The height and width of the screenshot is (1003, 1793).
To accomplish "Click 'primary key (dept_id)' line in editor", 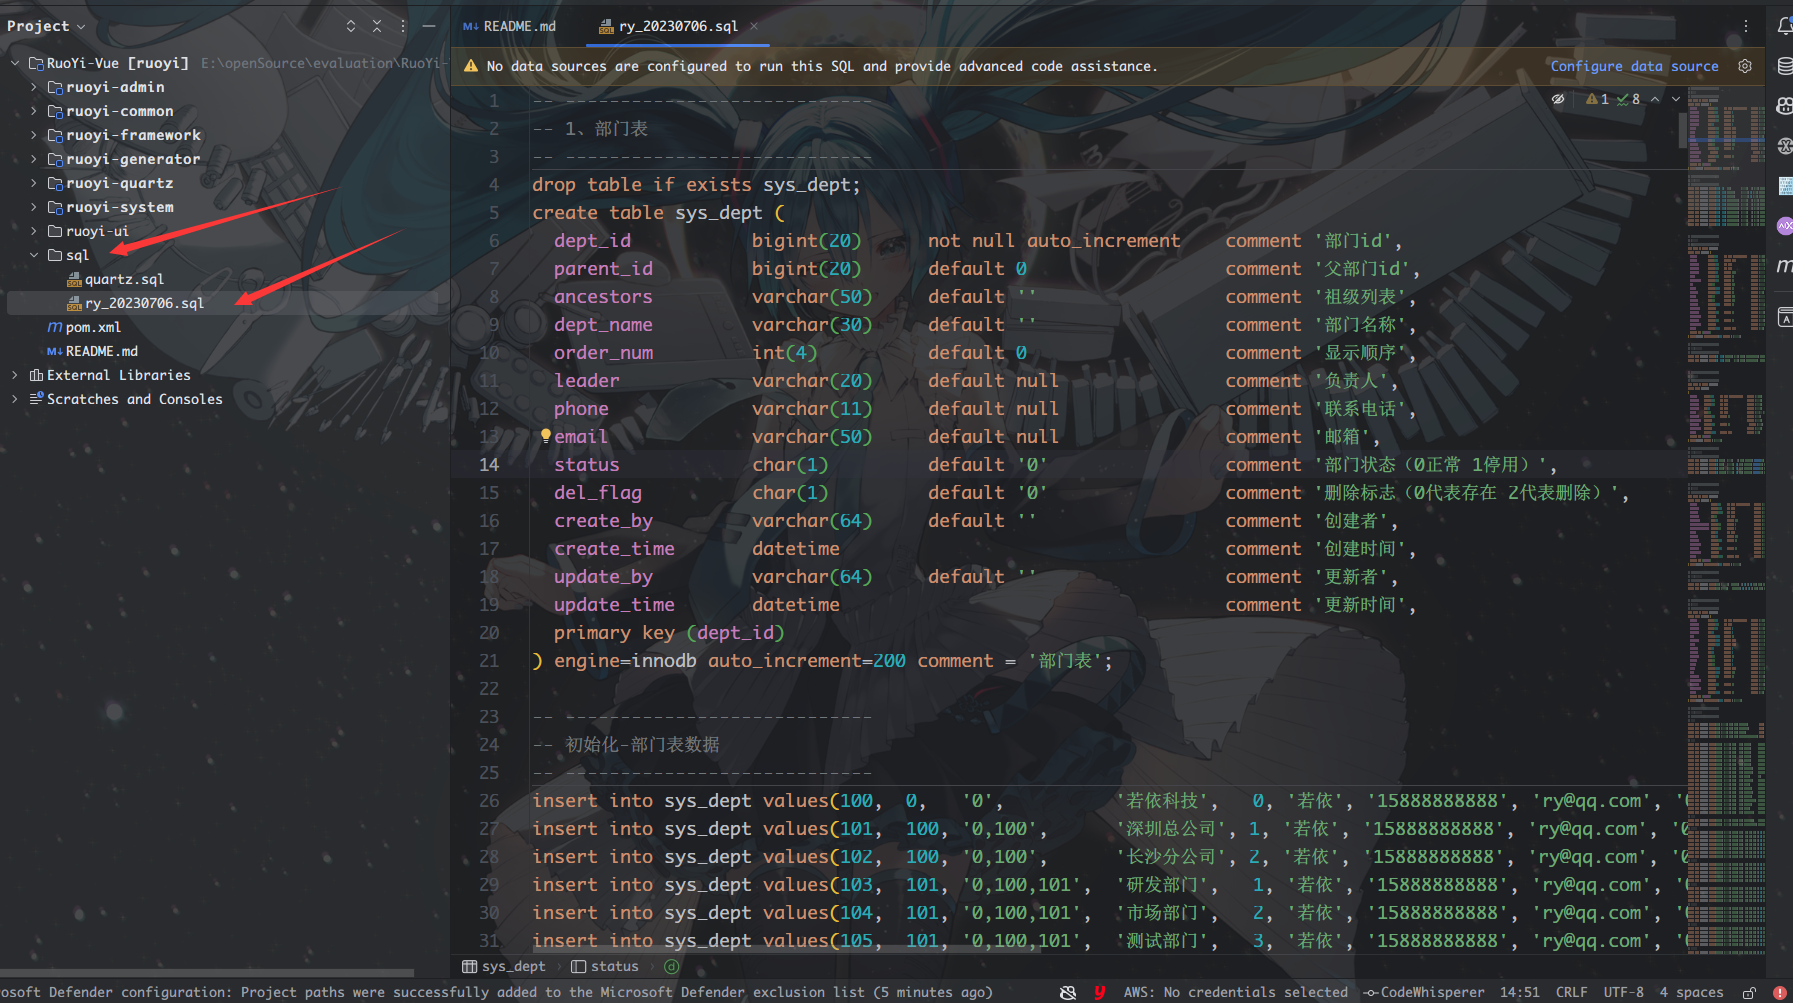I will tap(669, 632).
